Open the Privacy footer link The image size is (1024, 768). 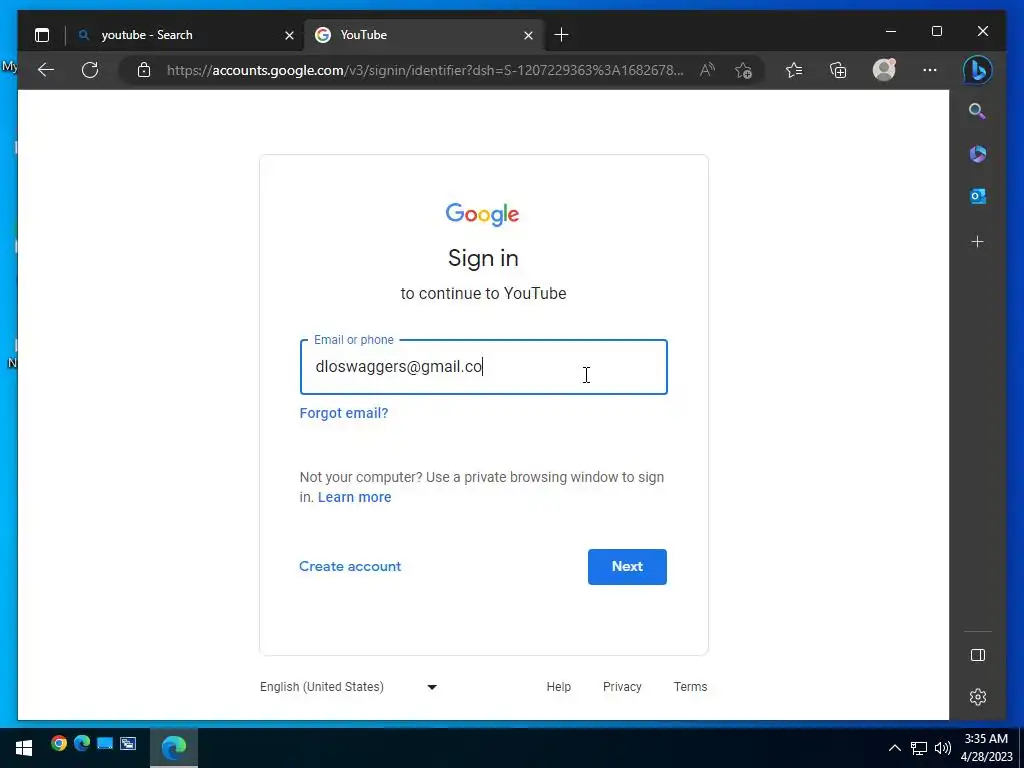[x=622, y=687]
